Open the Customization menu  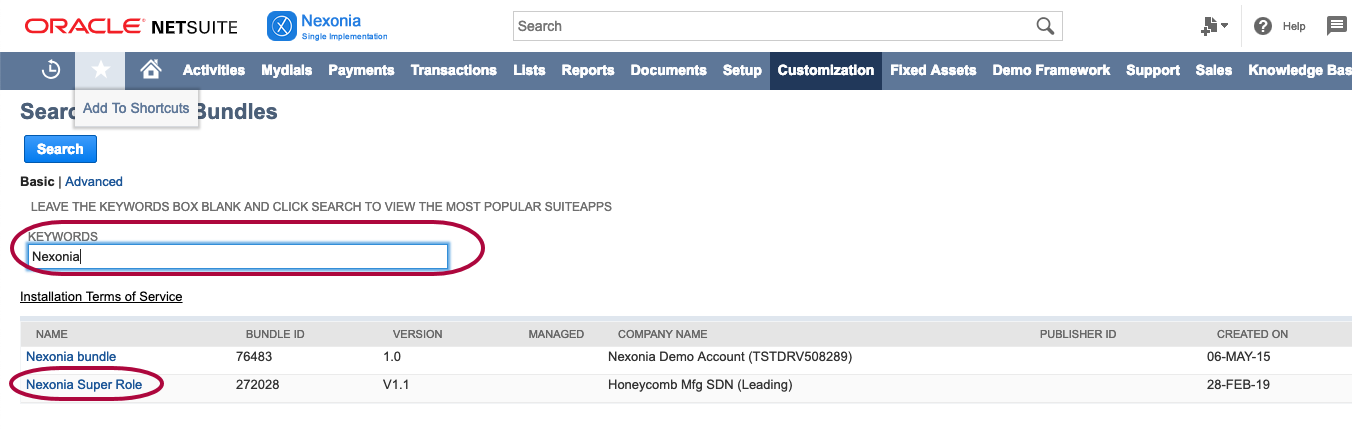coord(825,70)
